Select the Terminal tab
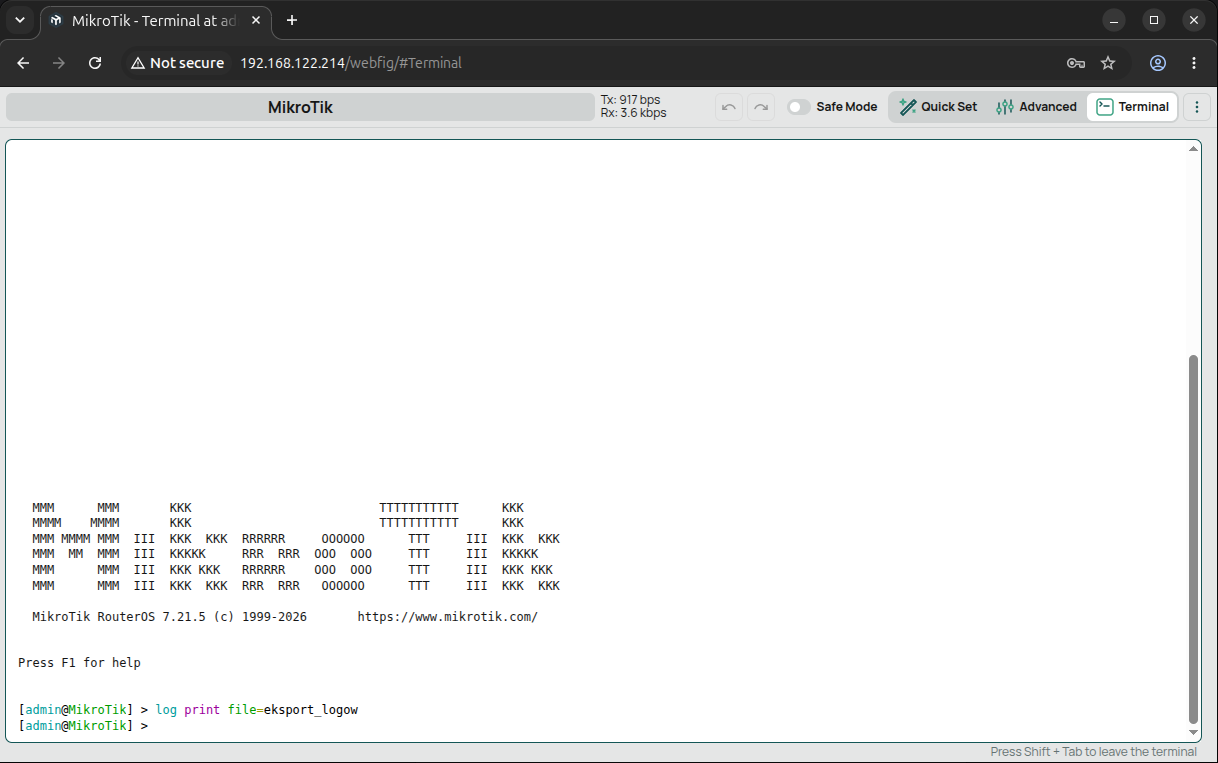Viewport: 1218px width, 763px height. click(x=1132, y=107)
